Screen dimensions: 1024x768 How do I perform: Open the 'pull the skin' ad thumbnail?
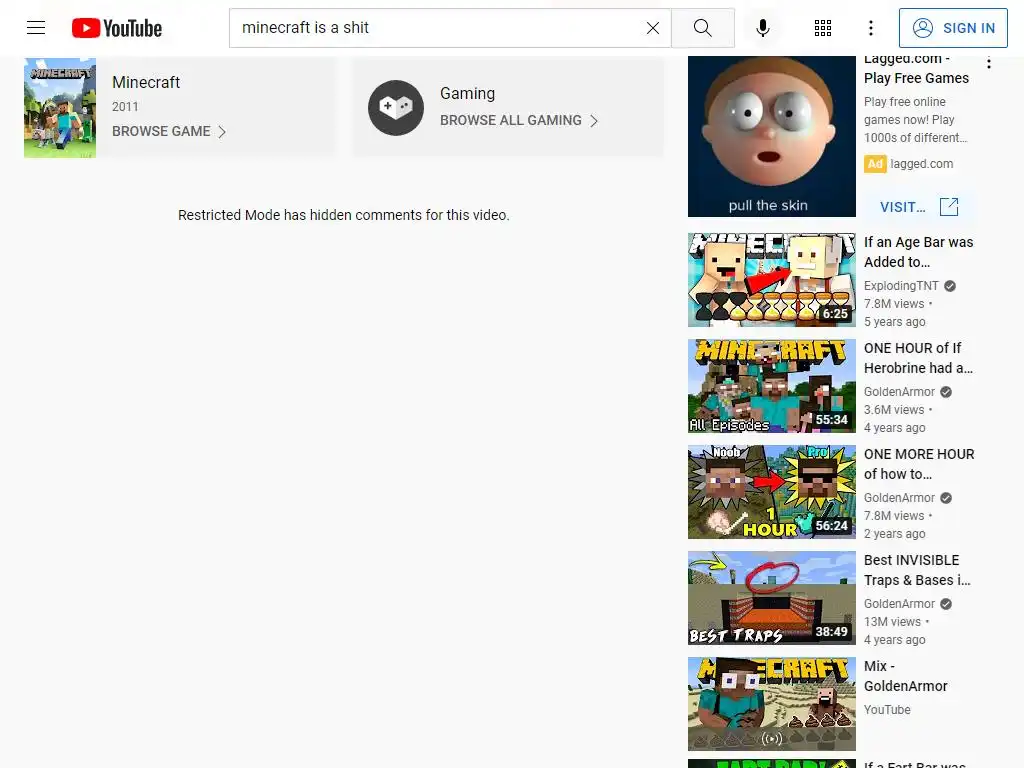click(771, 136)
